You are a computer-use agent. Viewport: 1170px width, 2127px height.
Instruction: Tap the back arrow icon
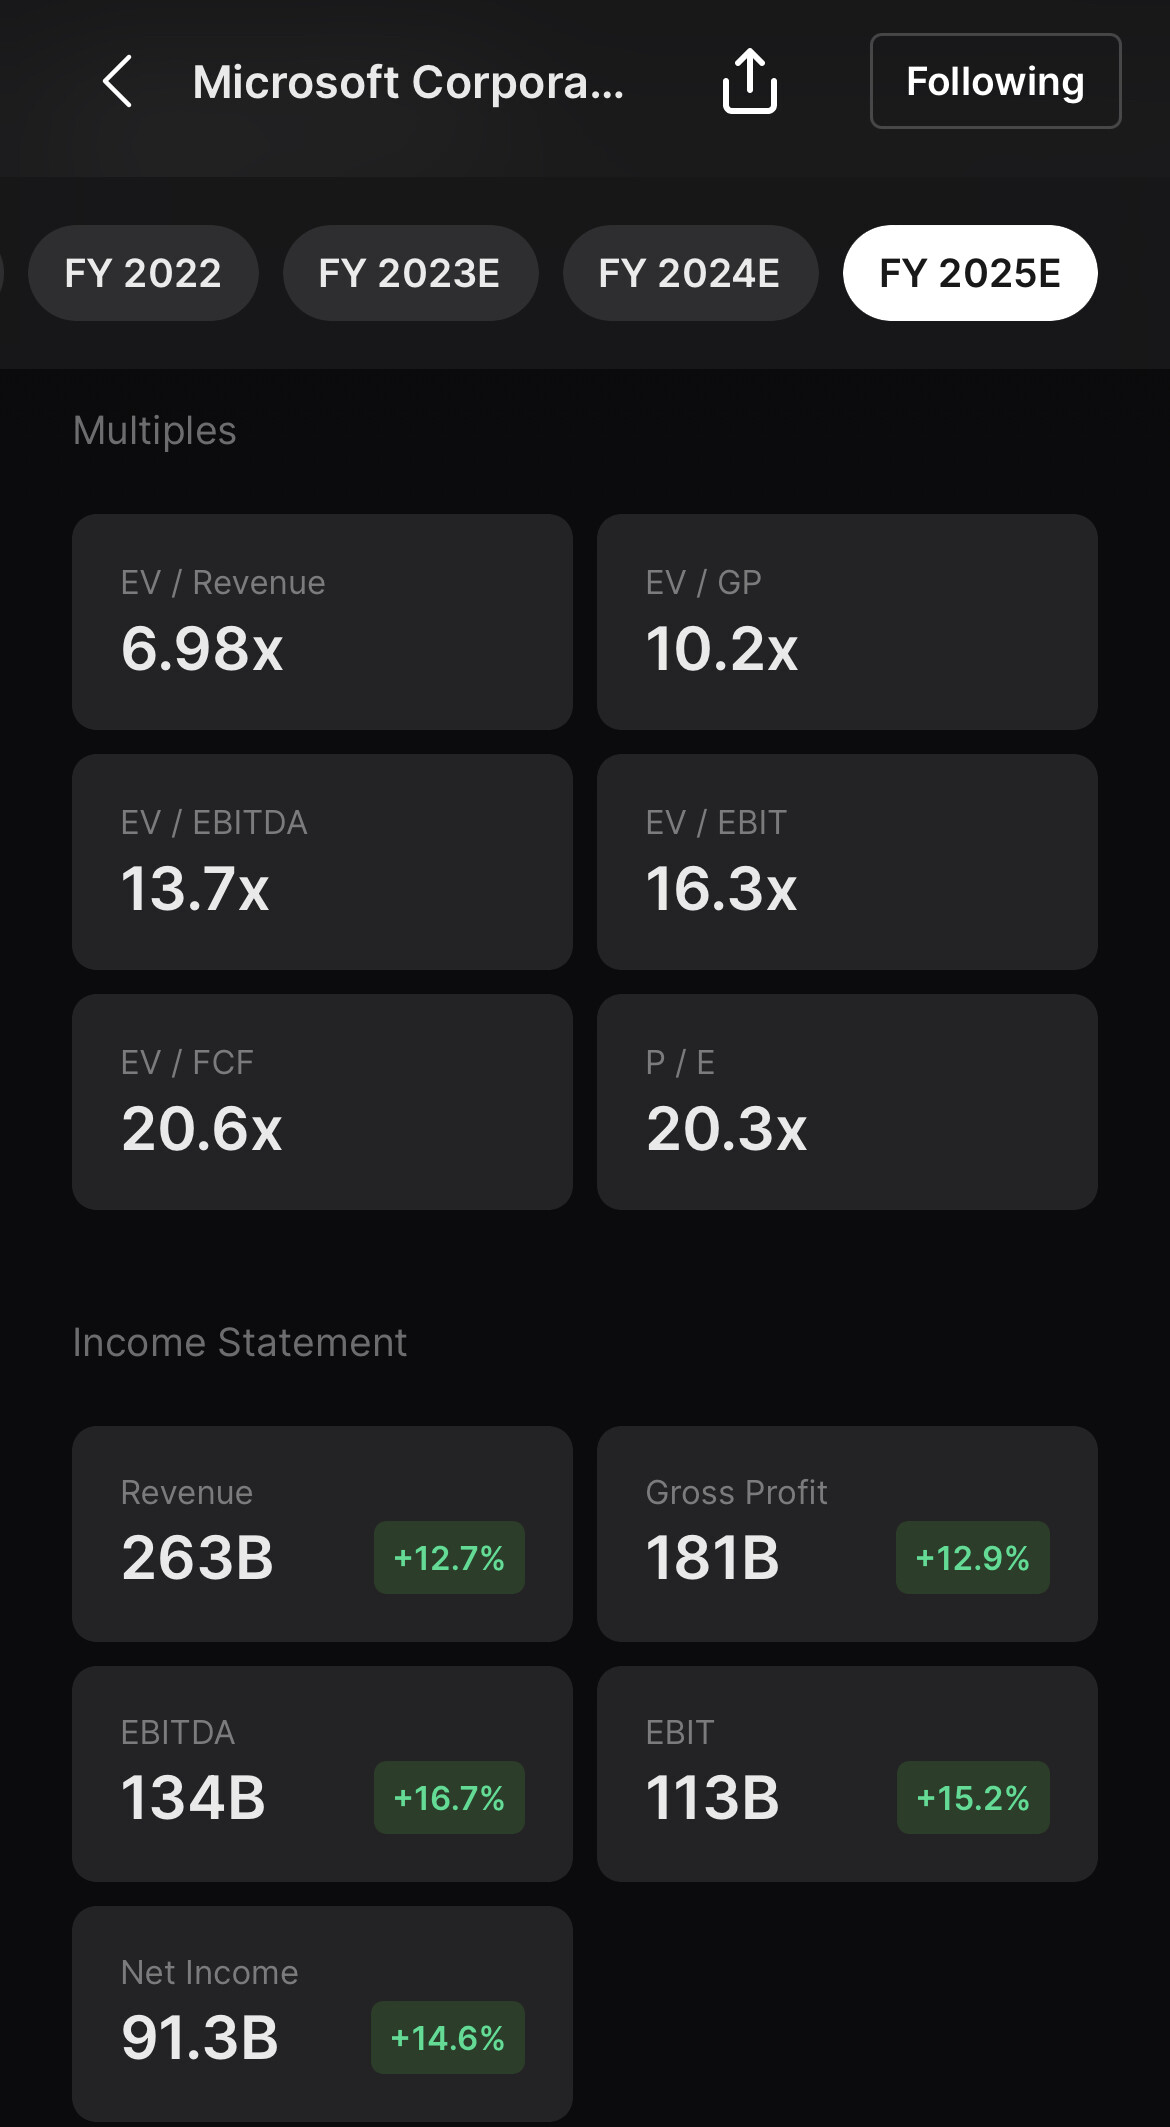tap(118, 81)
